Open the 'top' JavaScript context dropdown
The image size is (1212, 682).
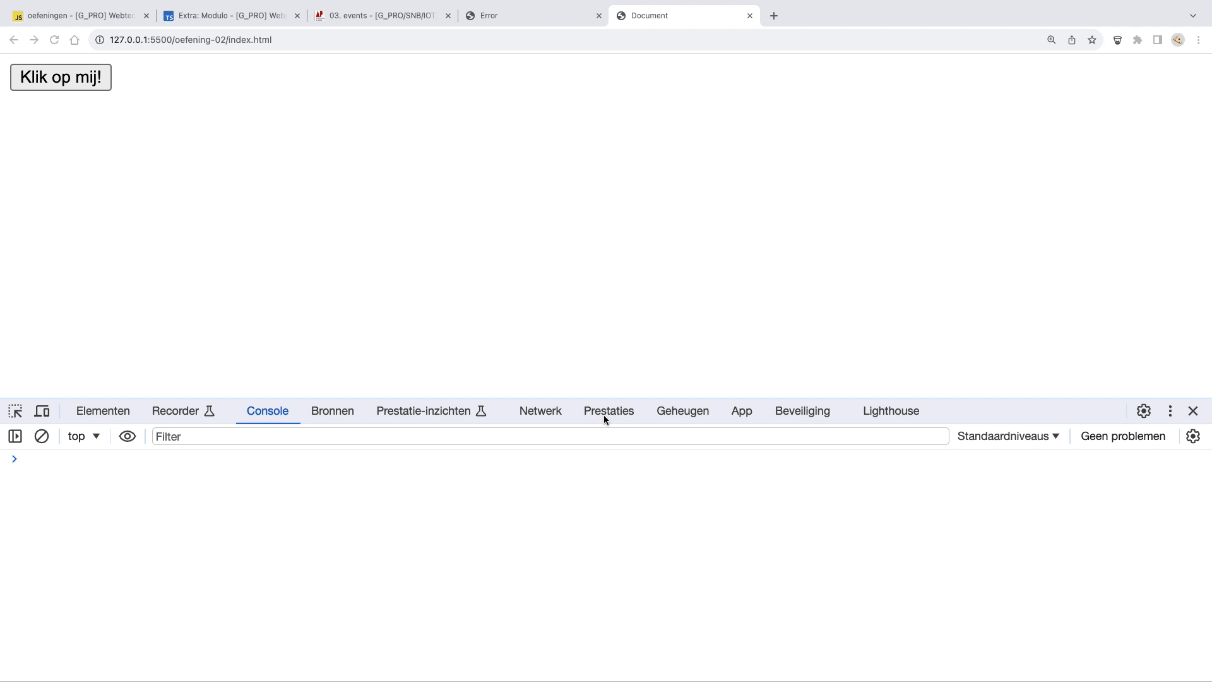pyautogui.click(x=84, y=436)
